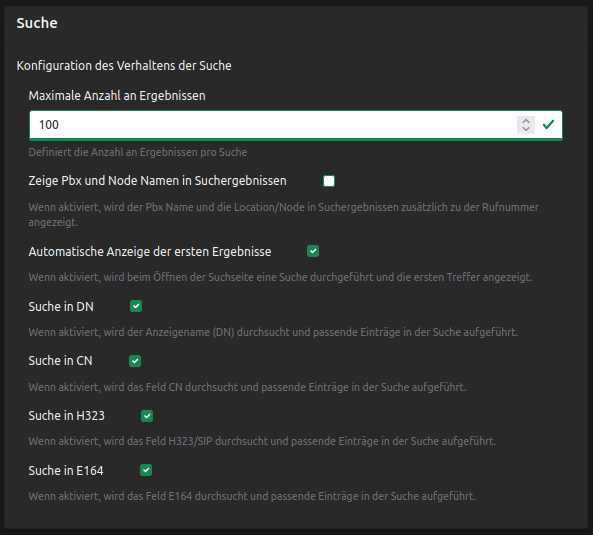
Task: Click the Maximale Anzahl an Ergebnissen label
Action: (x=117, y=96)
